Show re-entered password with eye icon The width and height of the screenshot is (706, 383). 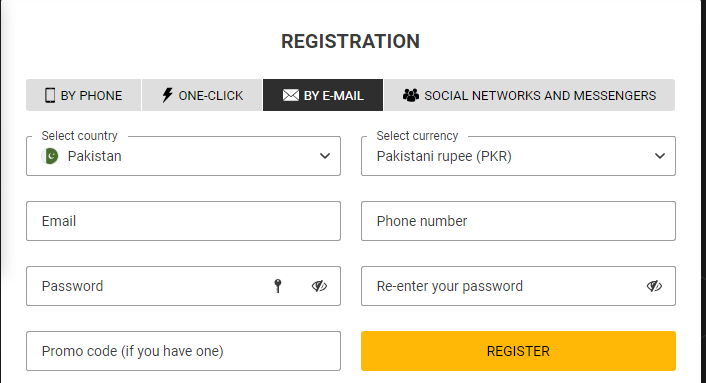(654, 286)
